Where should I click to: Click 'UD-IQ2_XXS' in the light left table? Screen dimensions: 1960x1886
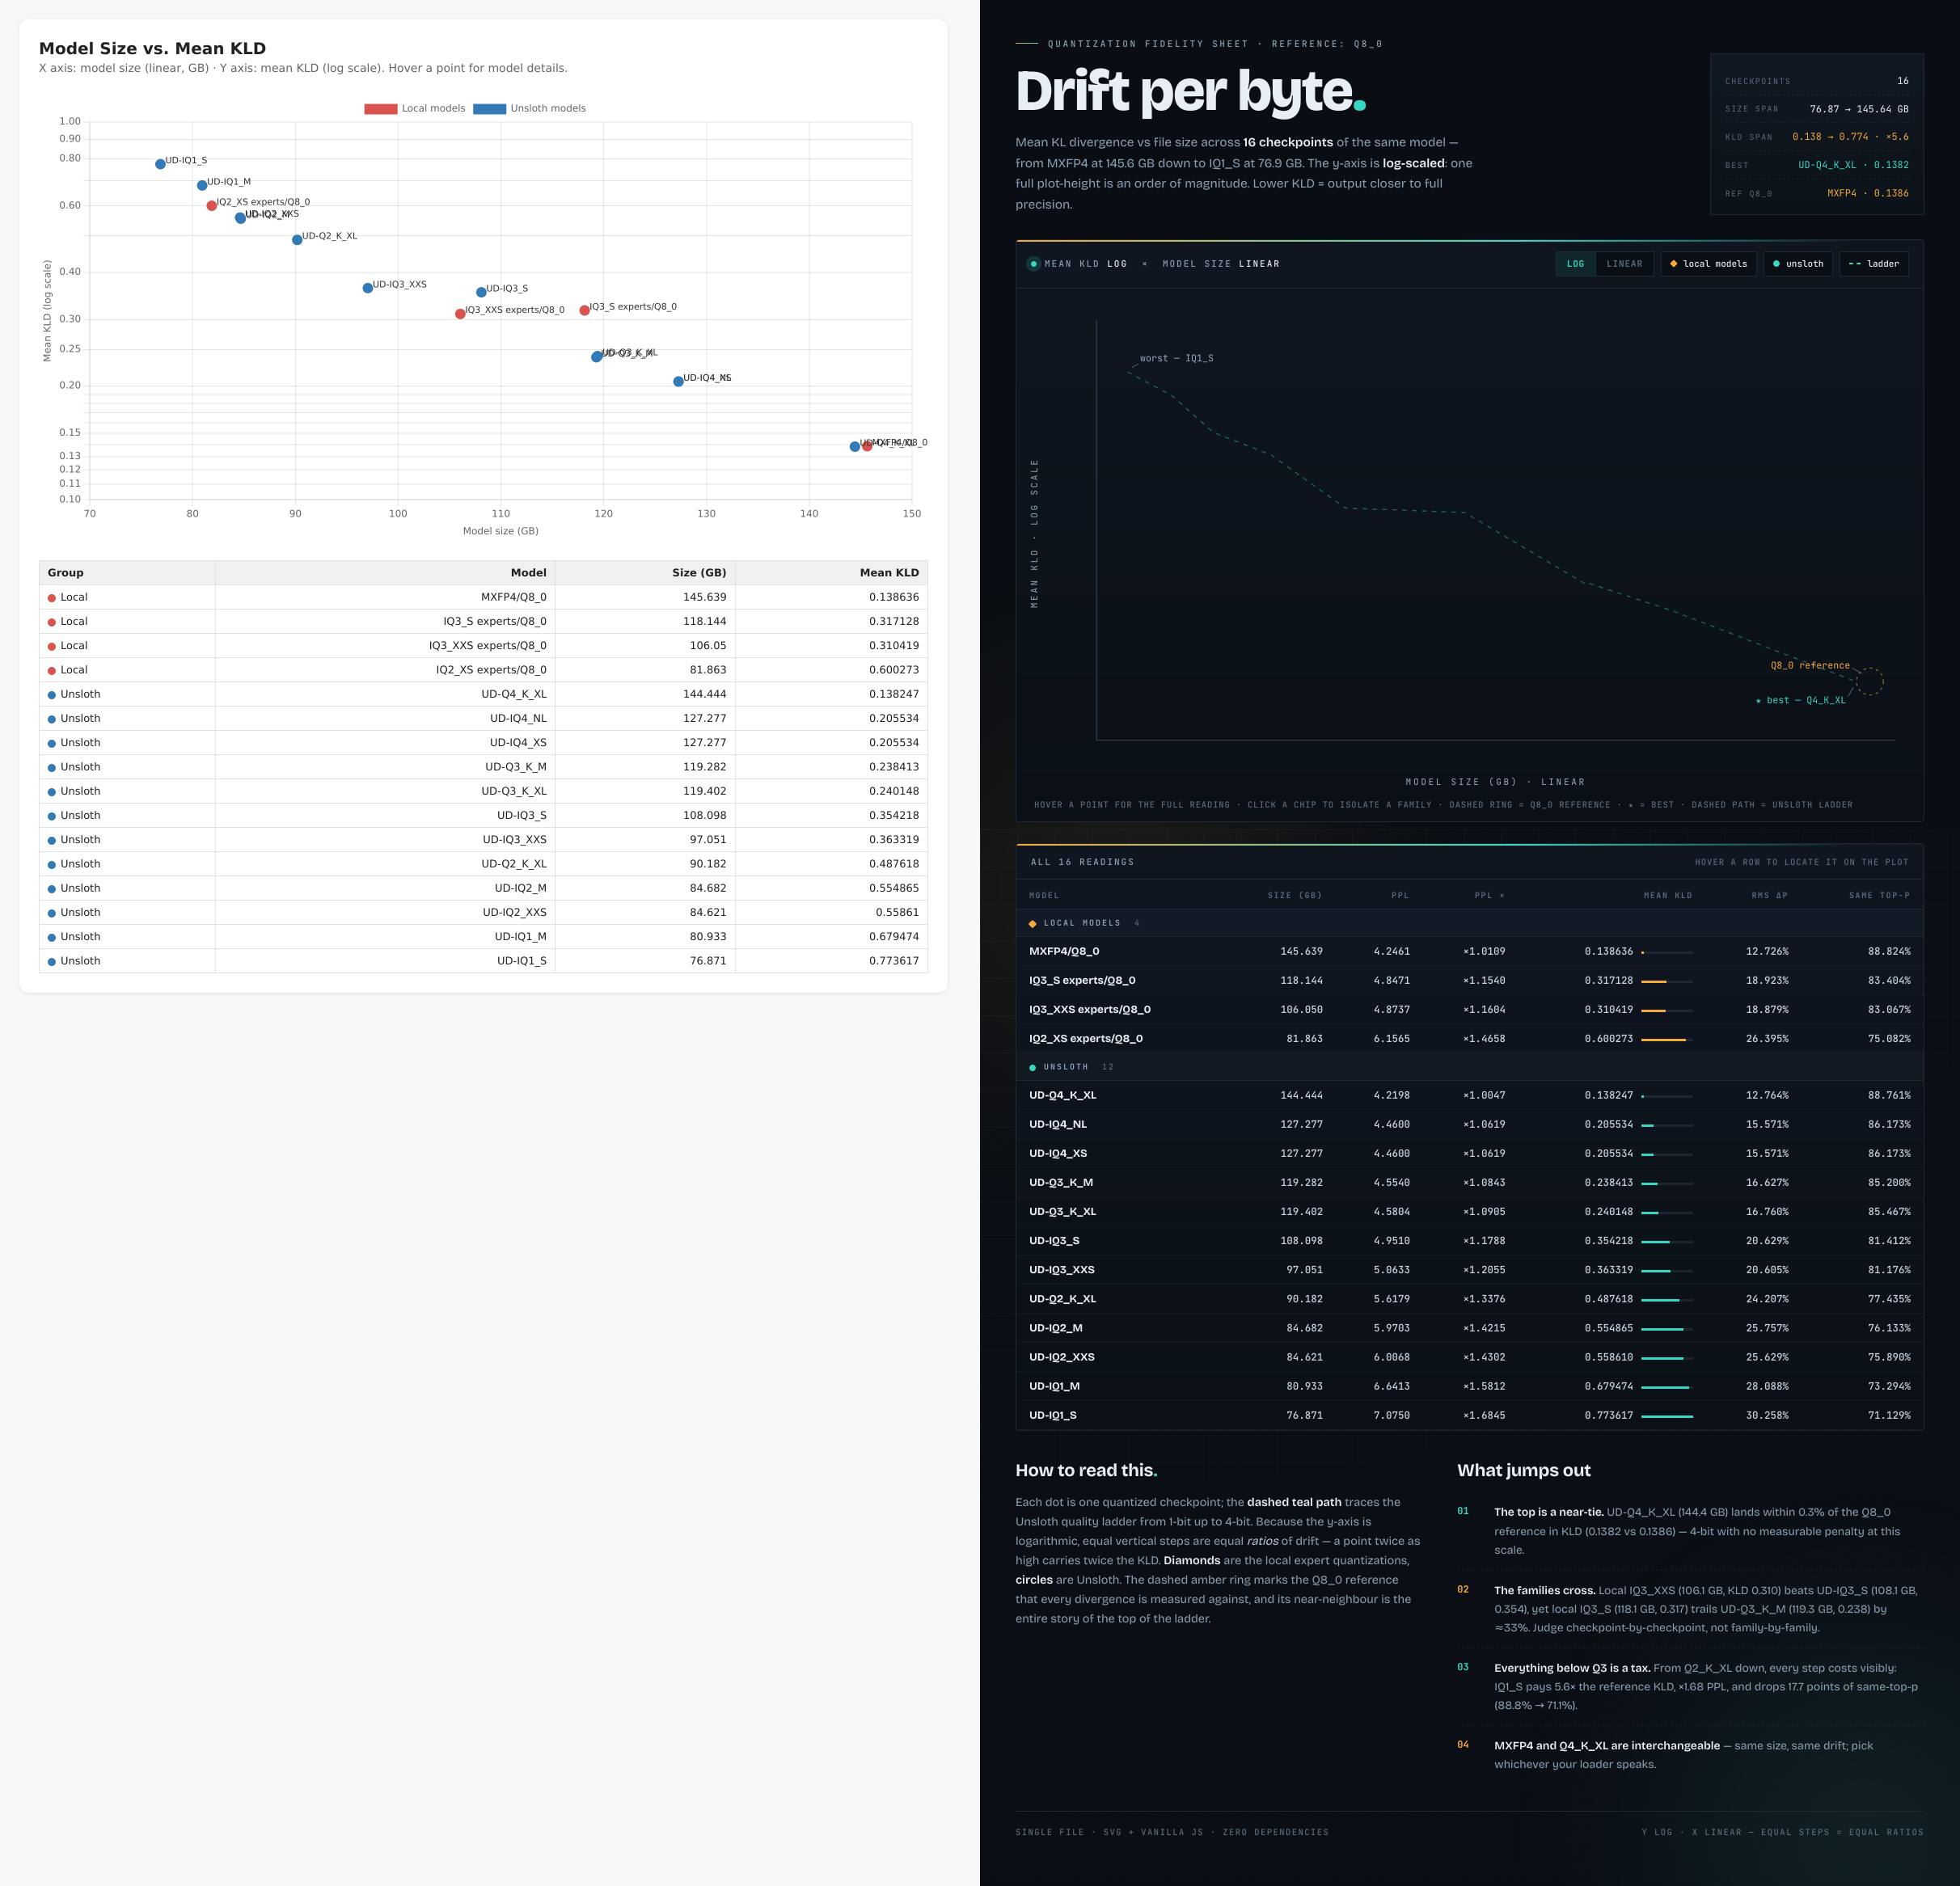pyautogui.click(x=514, y=912)
